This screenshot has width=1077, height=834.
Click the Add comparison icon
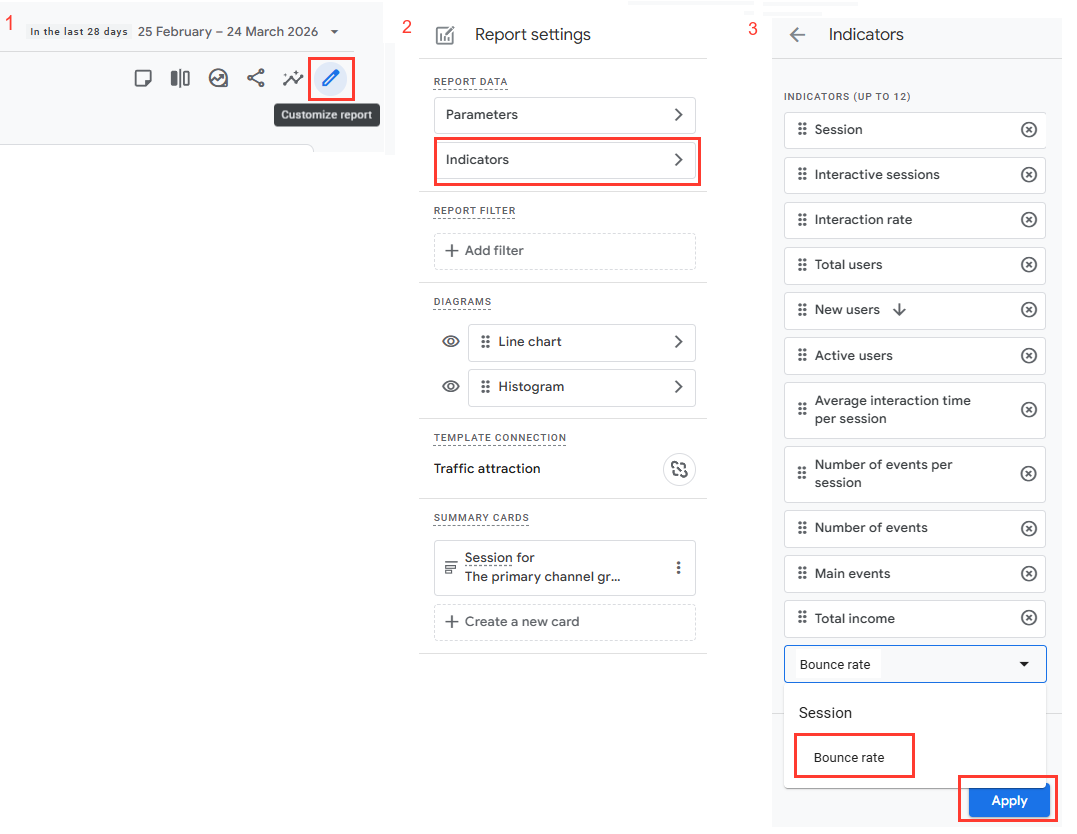tap(180, 78)
